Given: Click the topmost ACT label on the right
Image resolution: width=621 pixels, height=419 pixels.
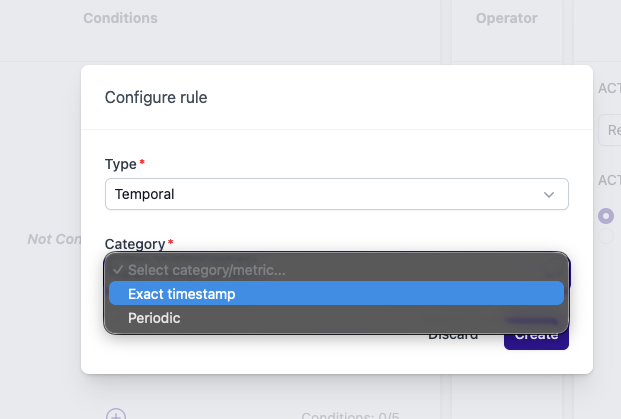Looking at the screenshot, I should pyautogui.click(x=610, y=88).
